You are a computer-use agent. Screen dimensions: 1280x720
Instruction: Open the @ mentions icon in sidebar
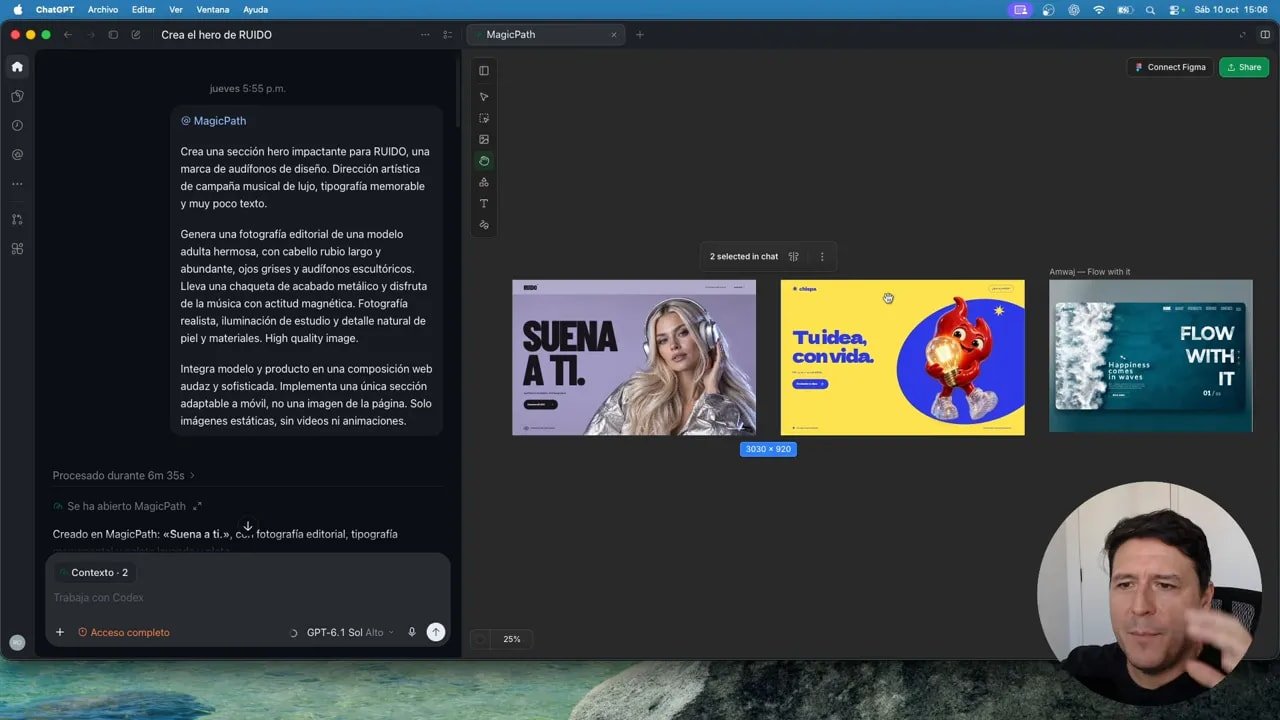[x=17, y=155]
